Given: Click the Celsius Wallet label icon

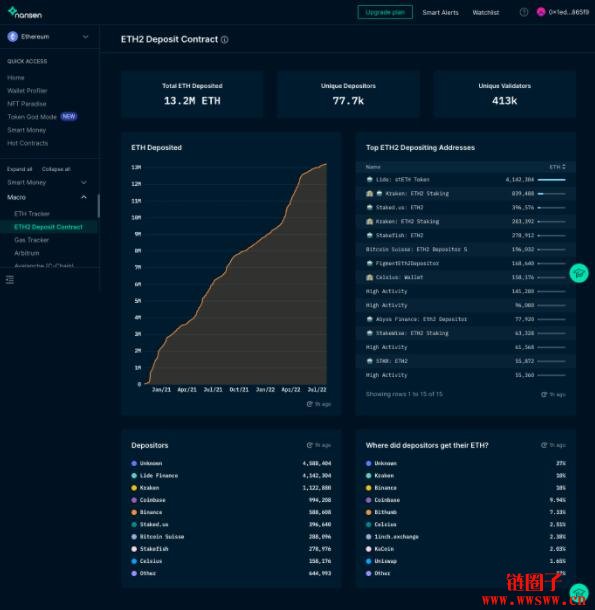Looking at the screenshot, I should [x=370, y=277].
